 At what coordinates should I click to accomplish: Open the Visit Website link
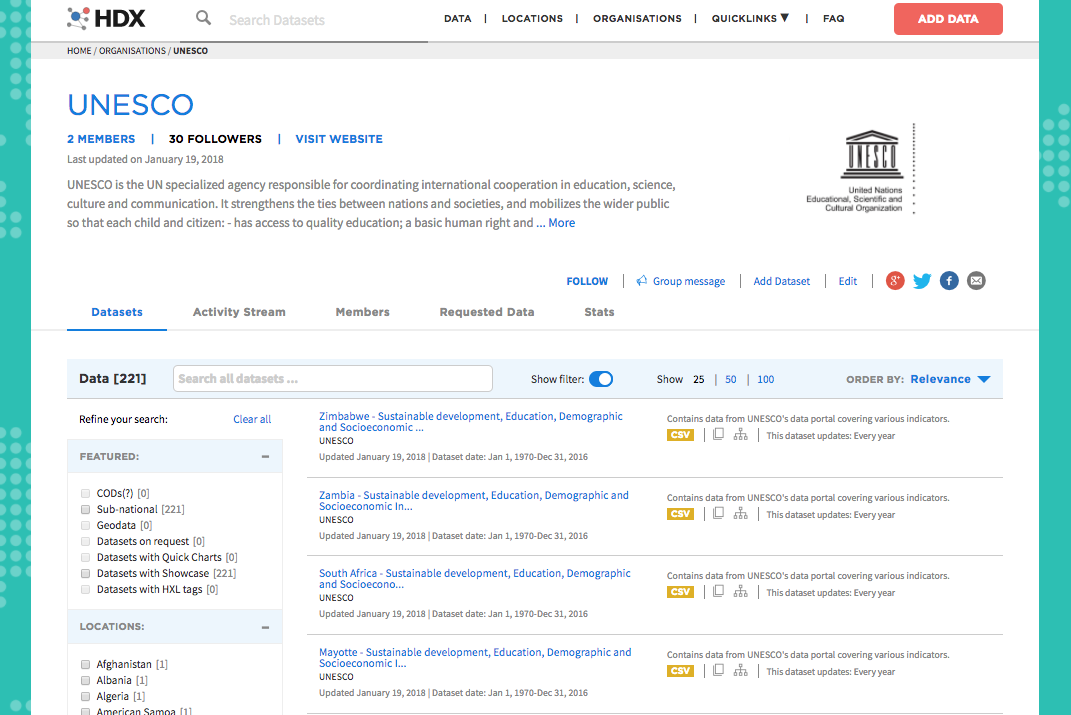pos(338,139)
